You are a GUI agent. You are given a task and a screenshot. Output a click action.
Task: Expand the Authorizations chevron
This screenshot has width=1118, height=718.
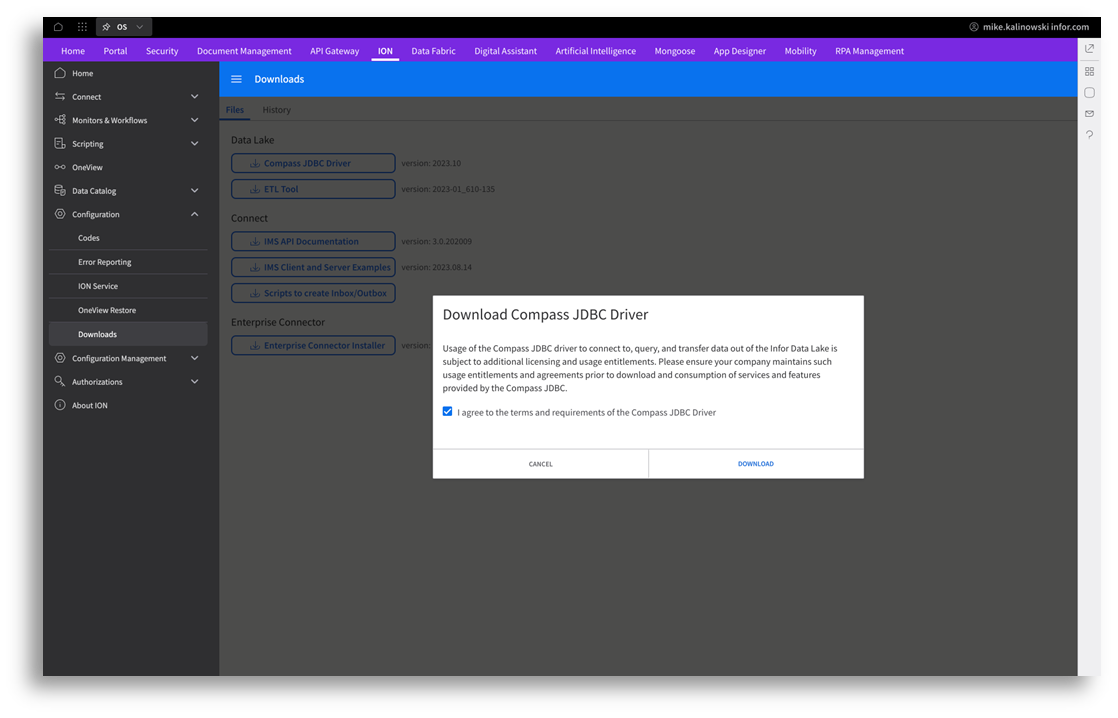[195, 381]
